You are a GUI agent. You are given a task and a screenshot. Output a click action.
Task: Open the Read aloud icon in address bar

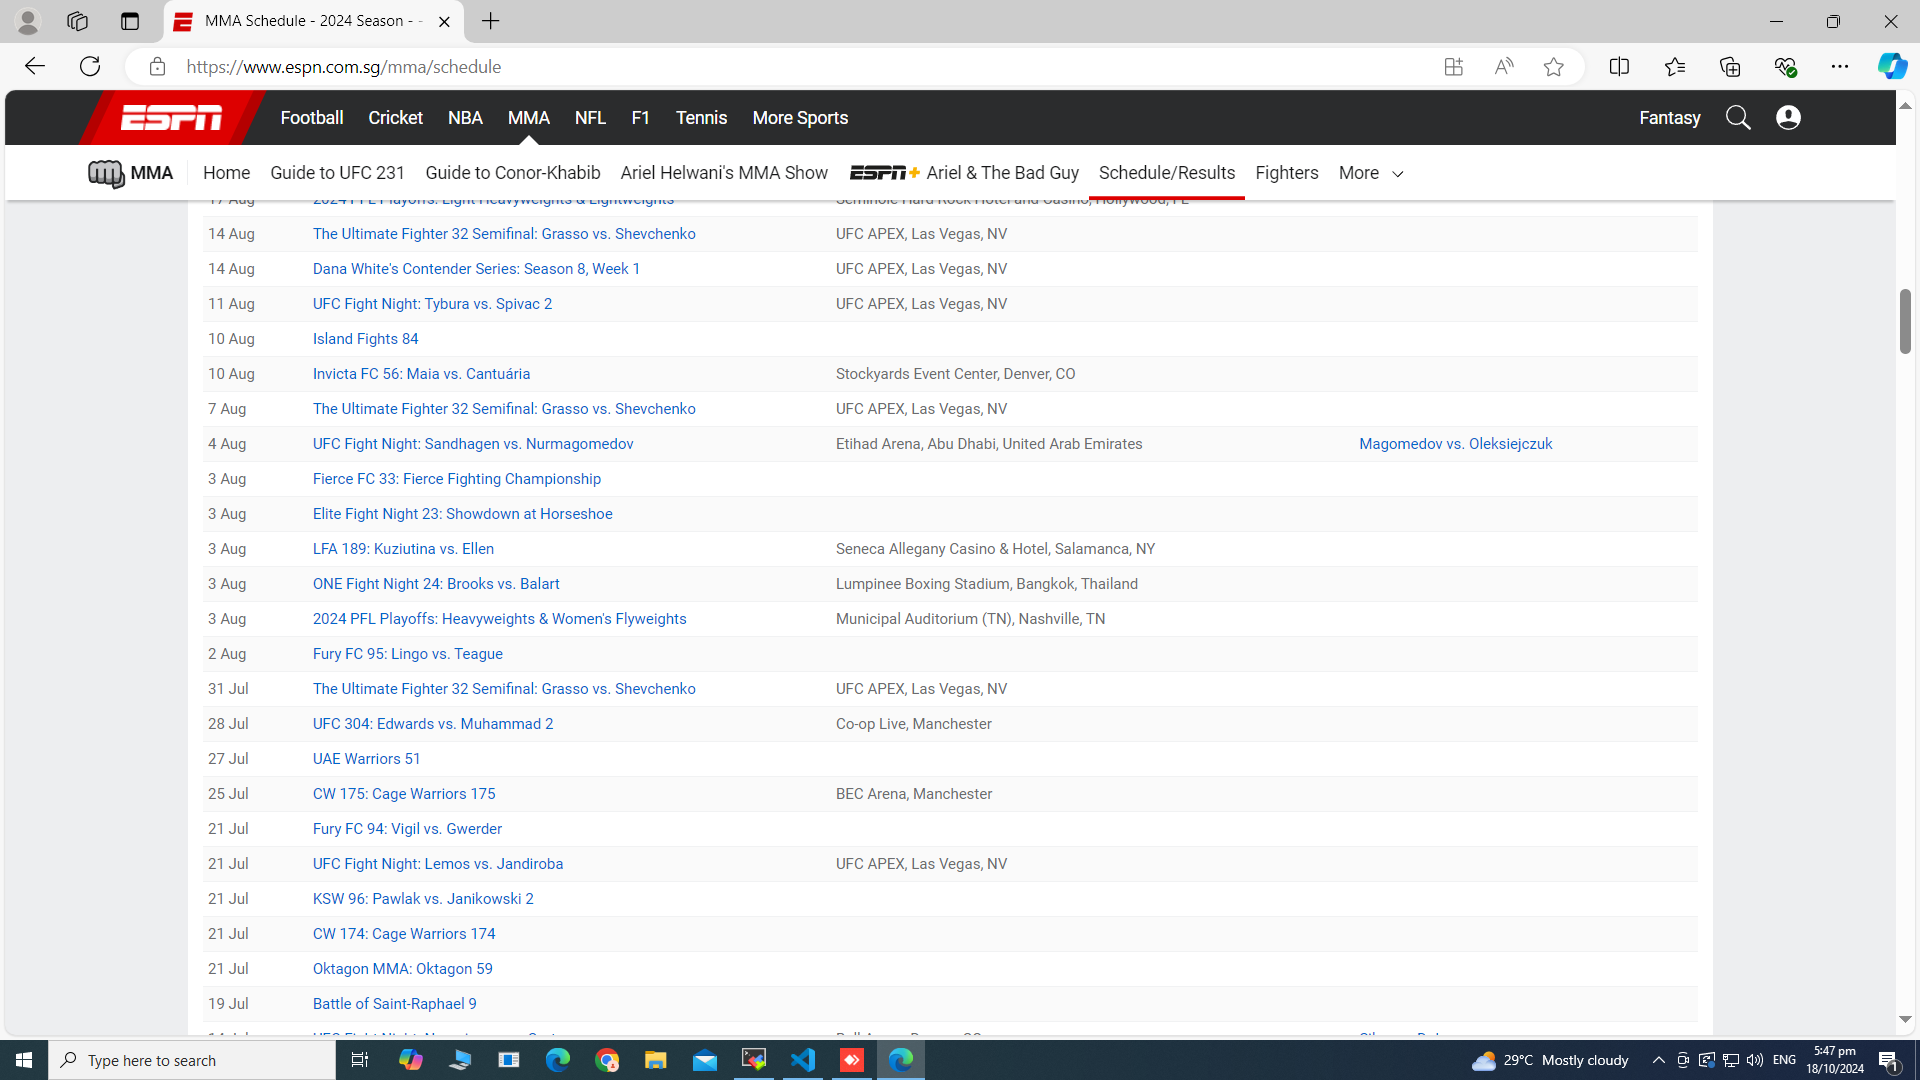(x=1503, y=67)
